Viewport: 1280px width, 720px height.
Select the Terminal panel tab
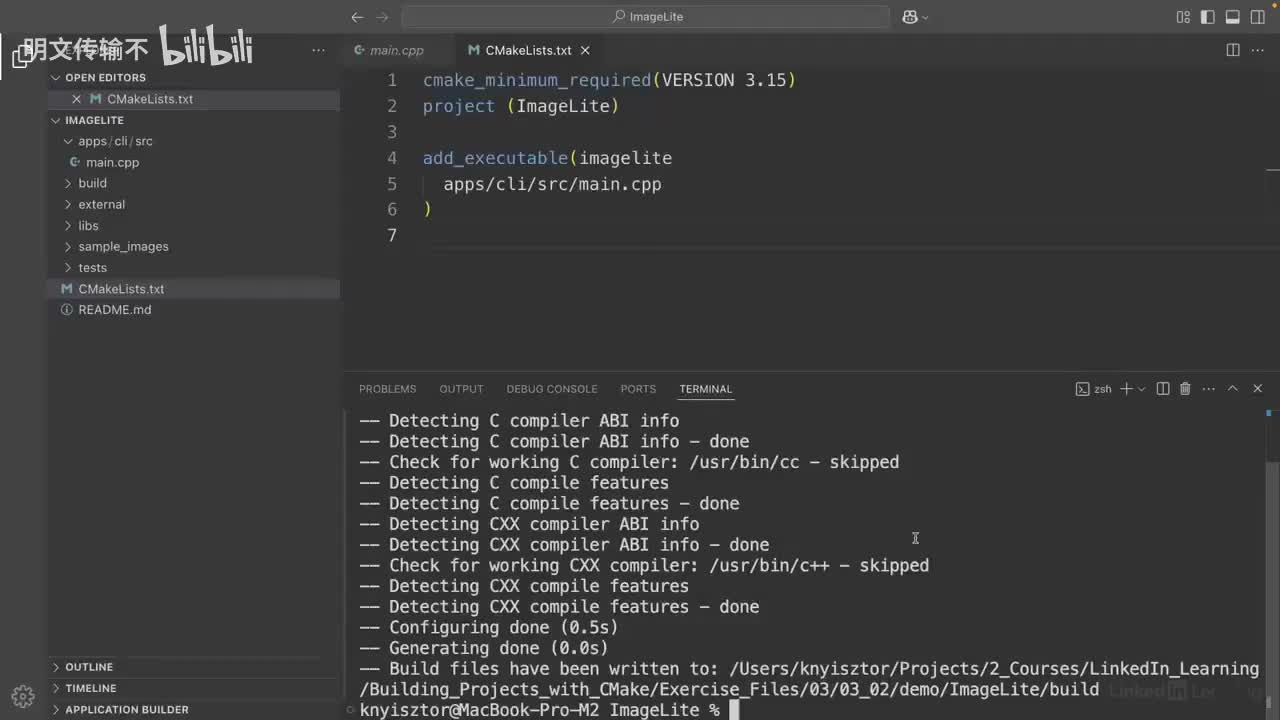[706, 389]
